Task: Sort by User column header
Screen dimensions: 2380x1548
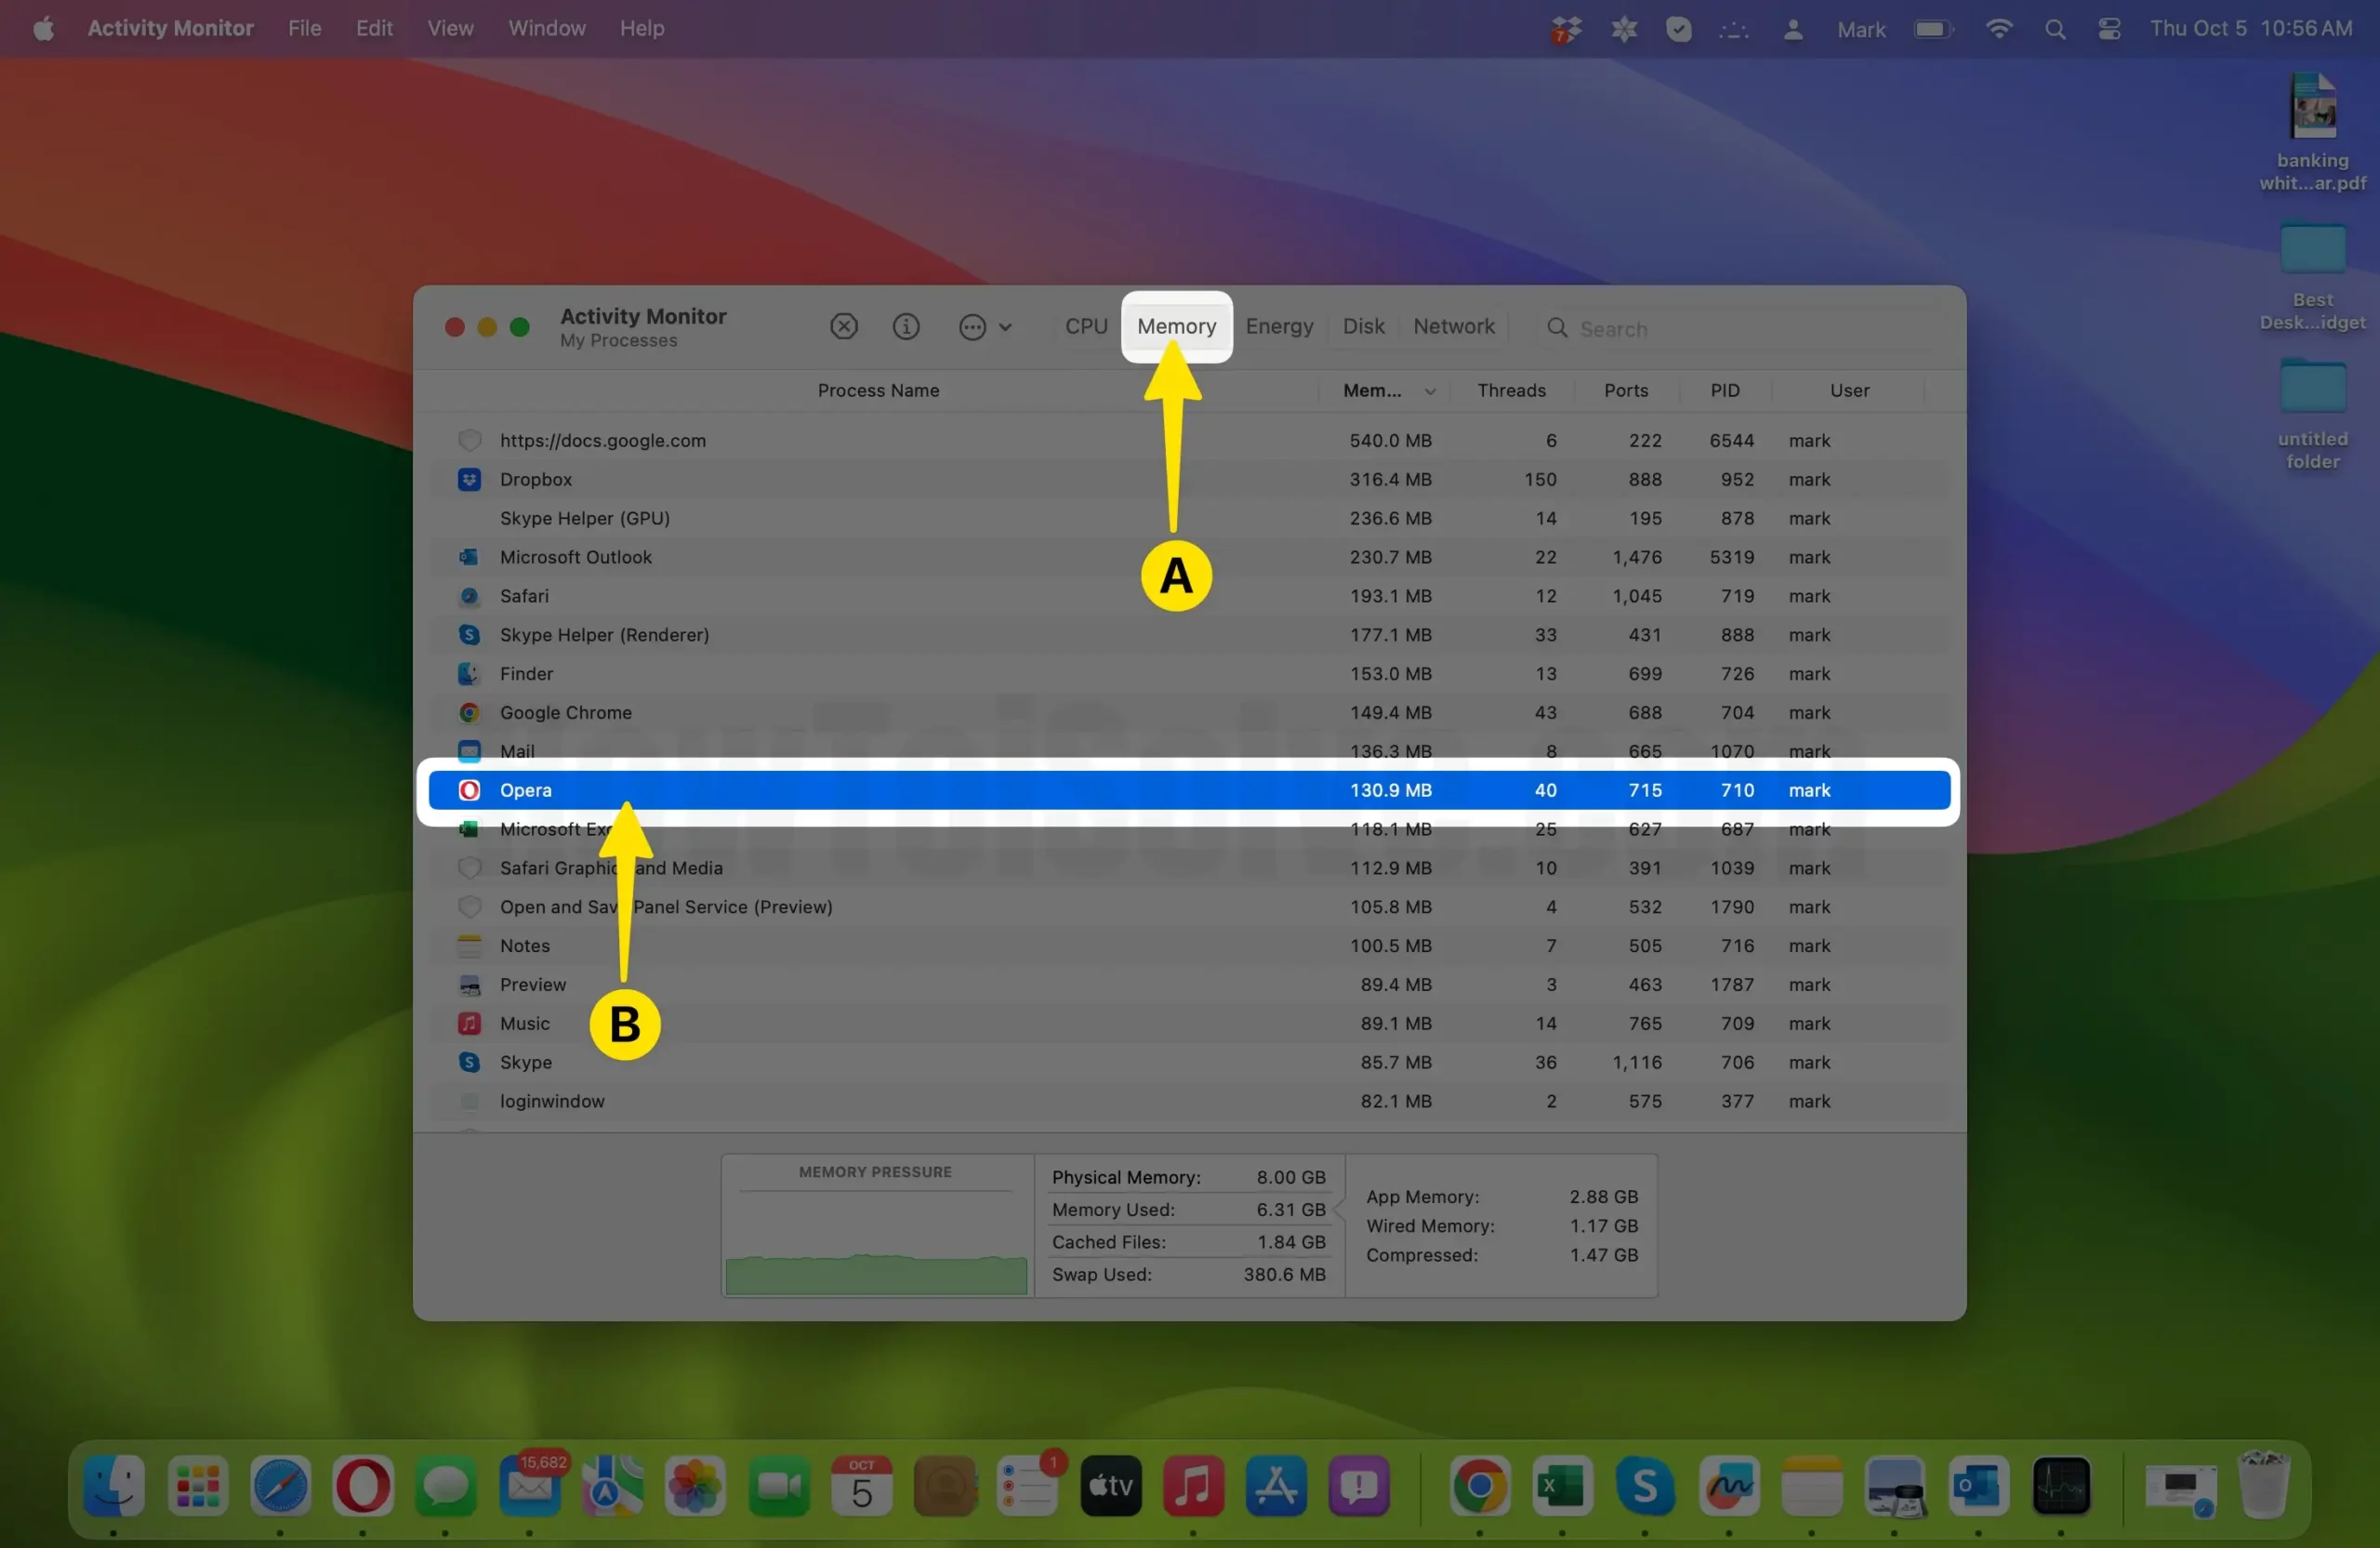Action: coord(1849,391)
